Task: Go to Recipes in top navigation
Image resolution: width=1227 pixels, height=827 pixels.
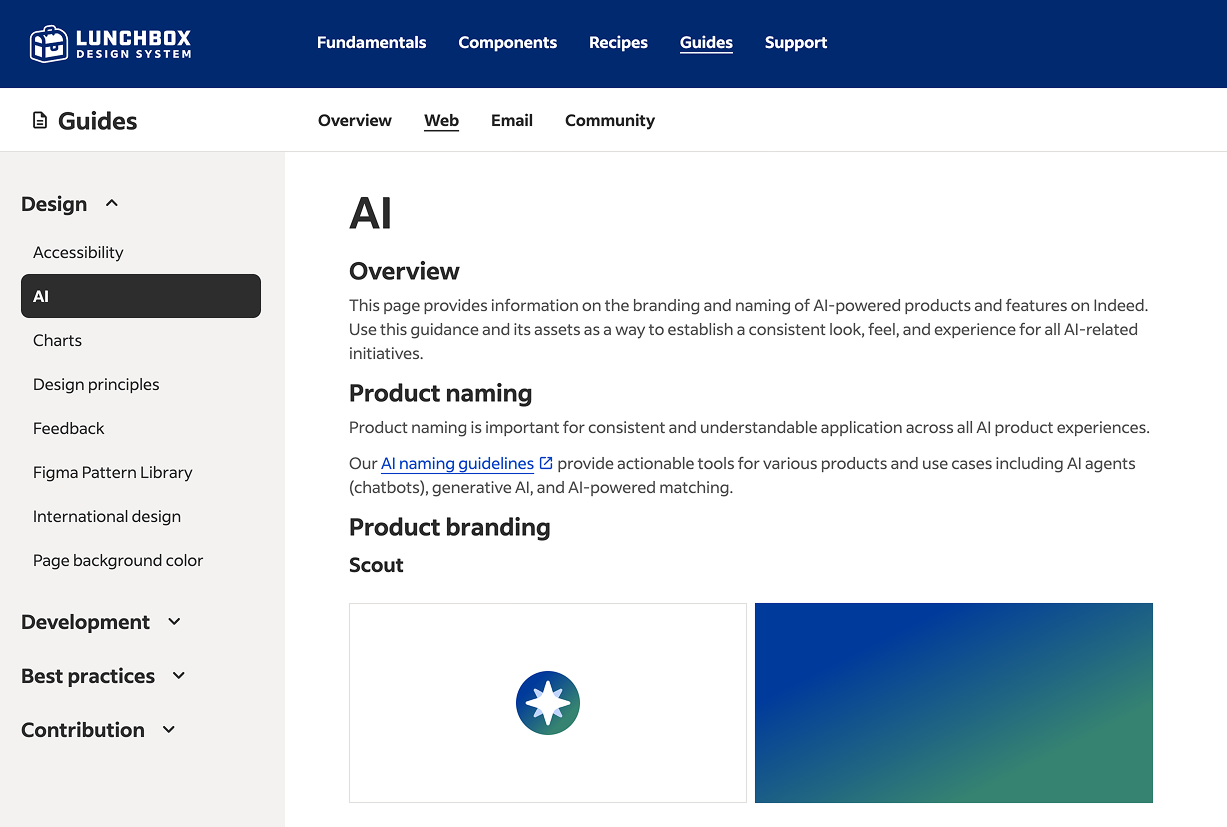Action: point(618,43)
